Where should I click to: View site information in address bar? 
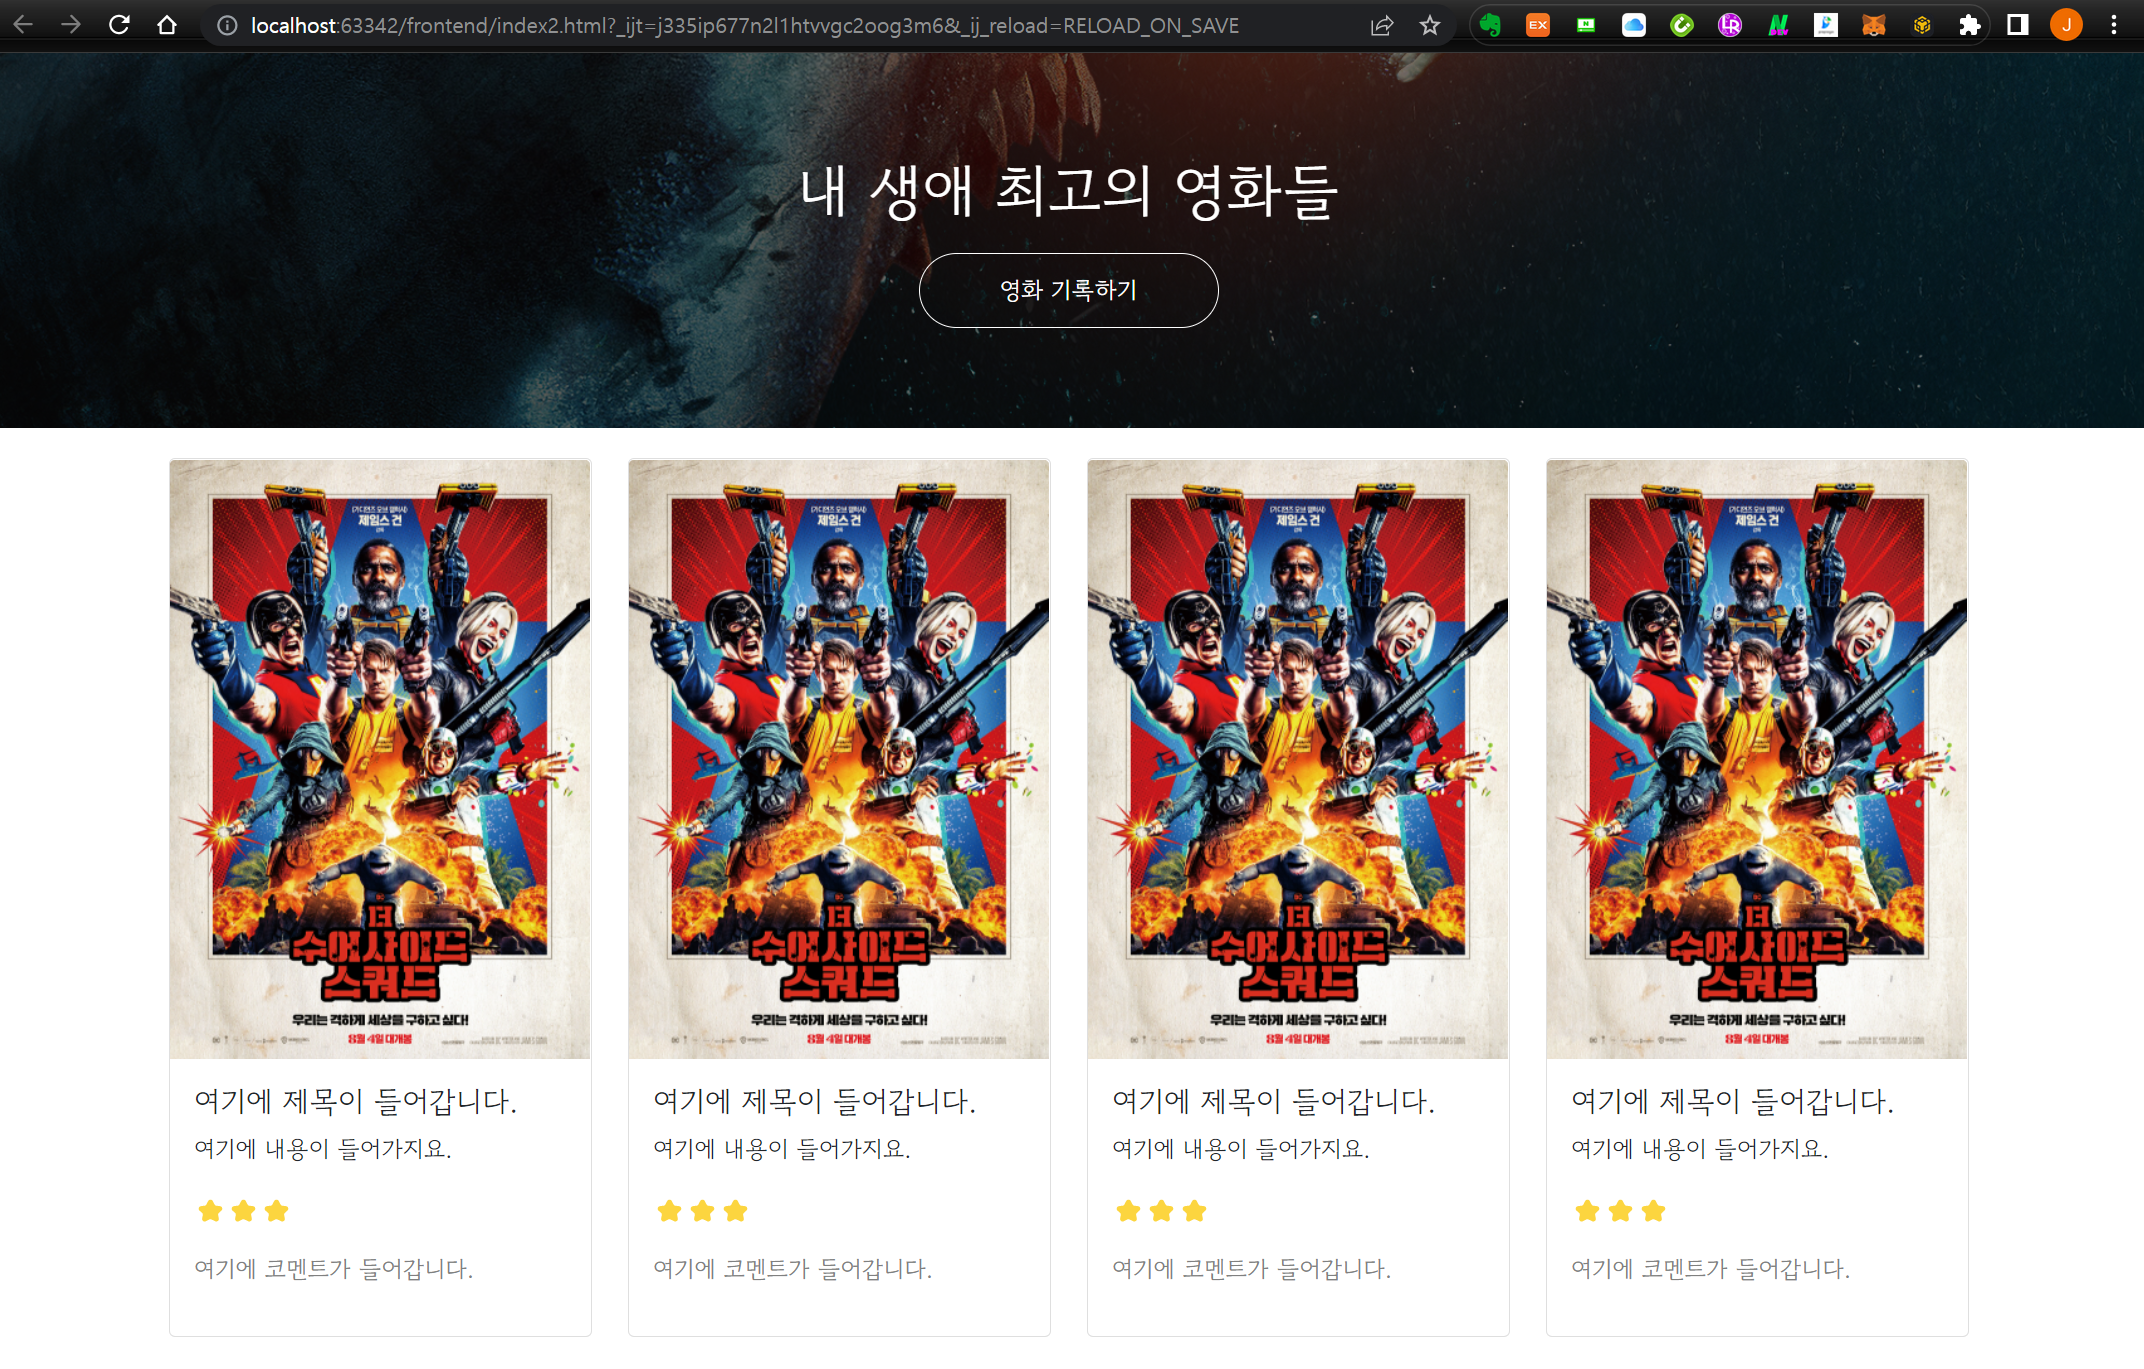[x=228, y=25]
